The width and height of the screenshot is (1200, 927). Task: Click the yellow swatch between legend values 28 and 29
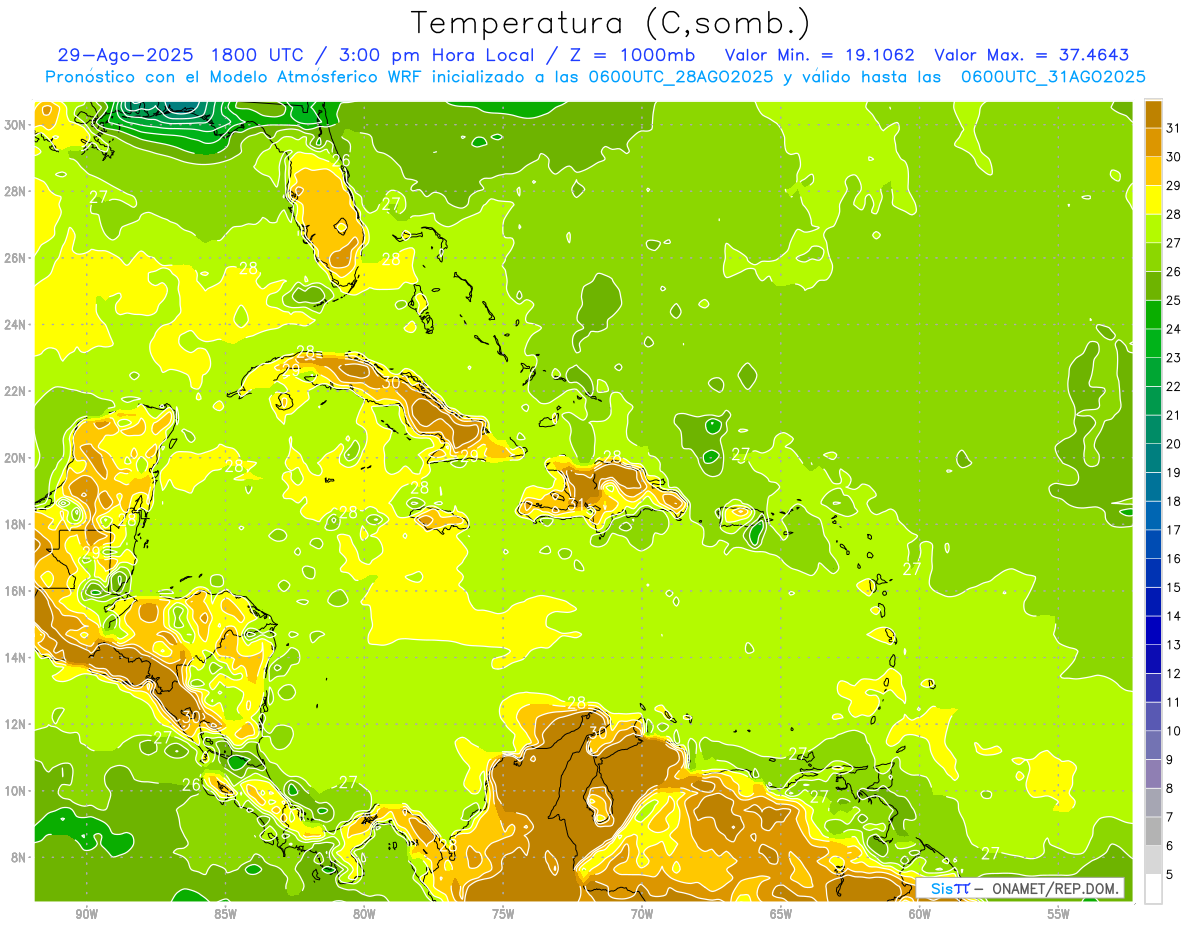point(1153,199)
